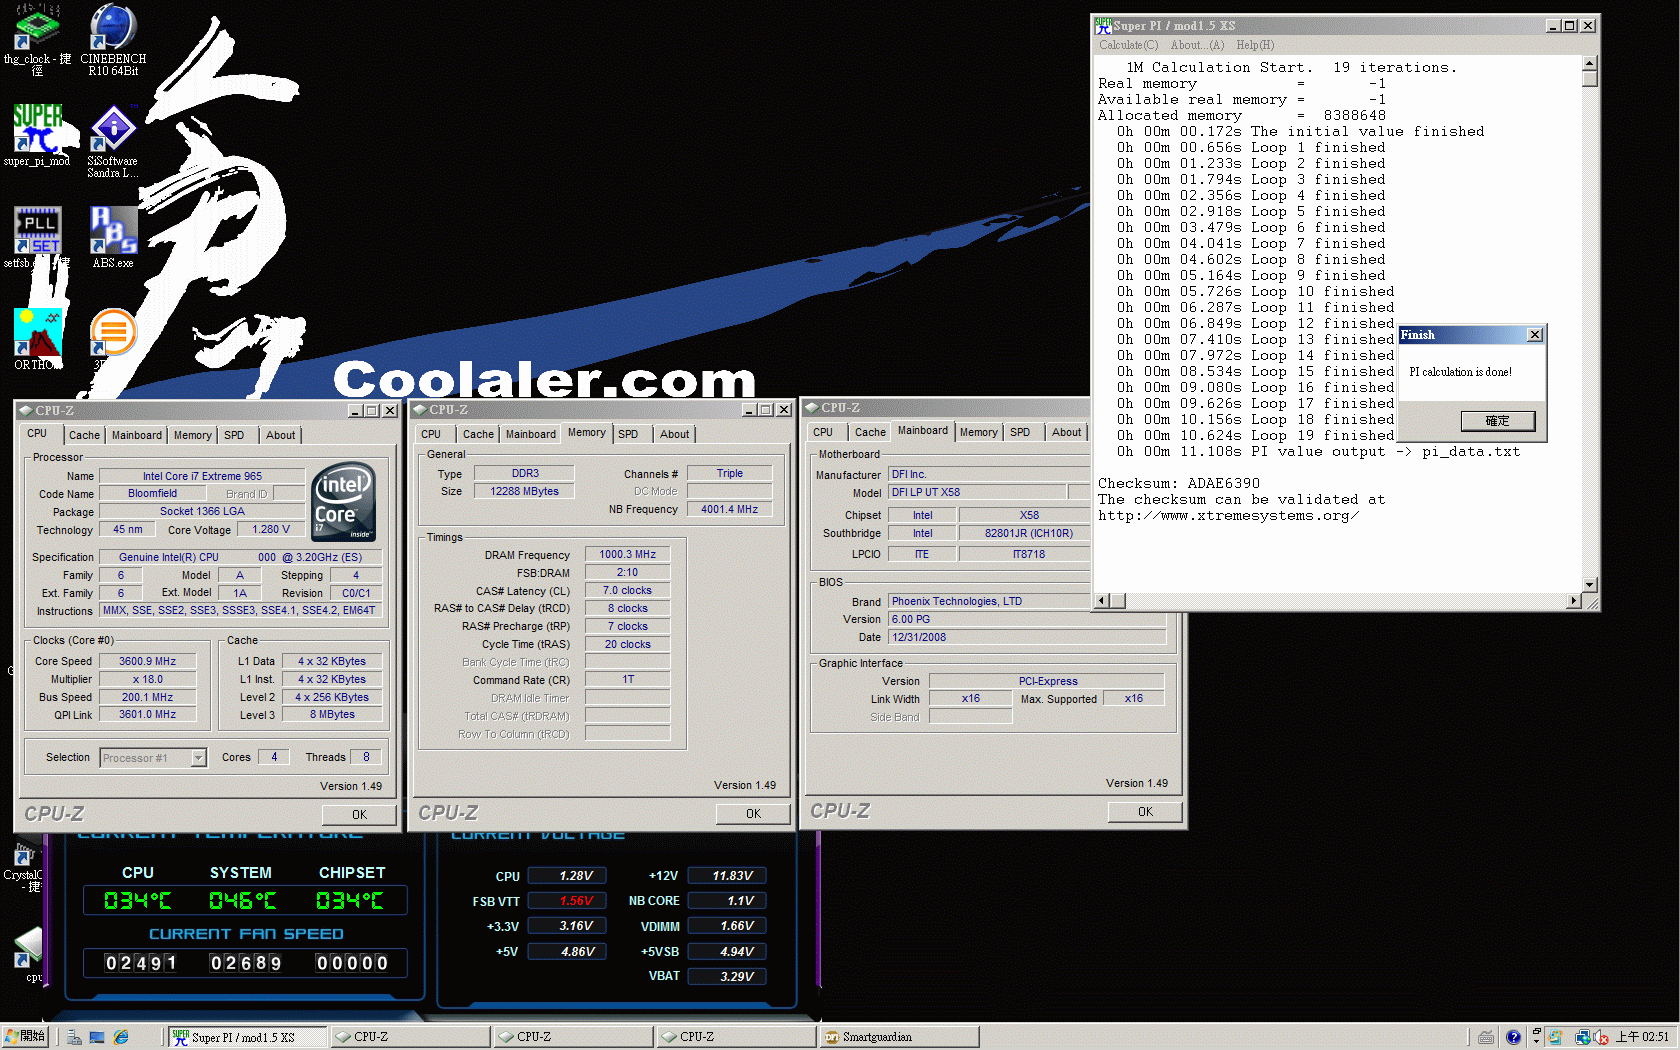
Task: Click the Start button on taskbar
Action: 25,1037
